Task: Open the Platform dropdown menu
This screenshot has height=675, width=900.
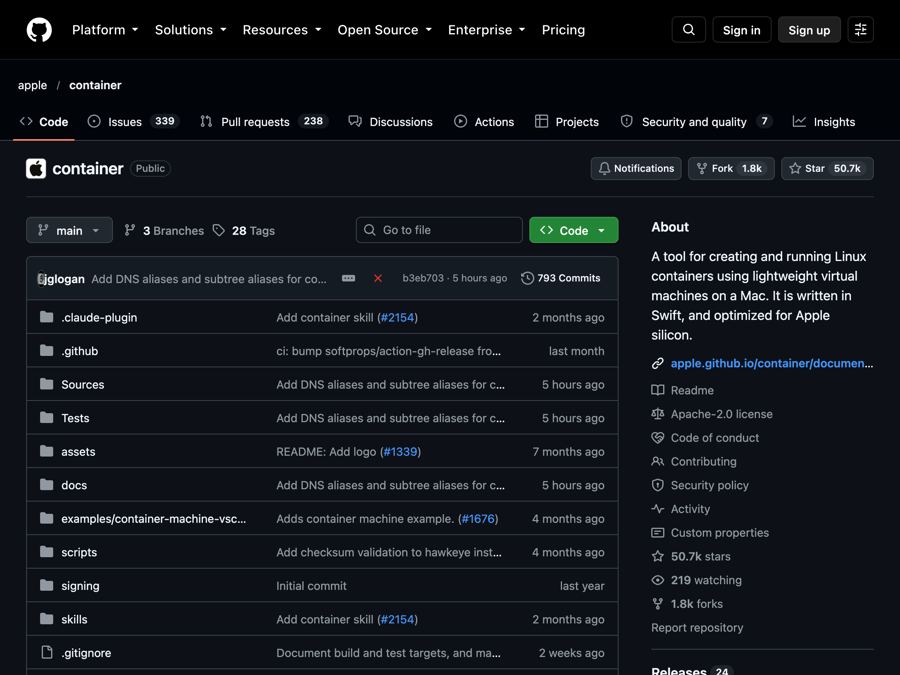Action: pyautogui.click(x=104, y=30)
